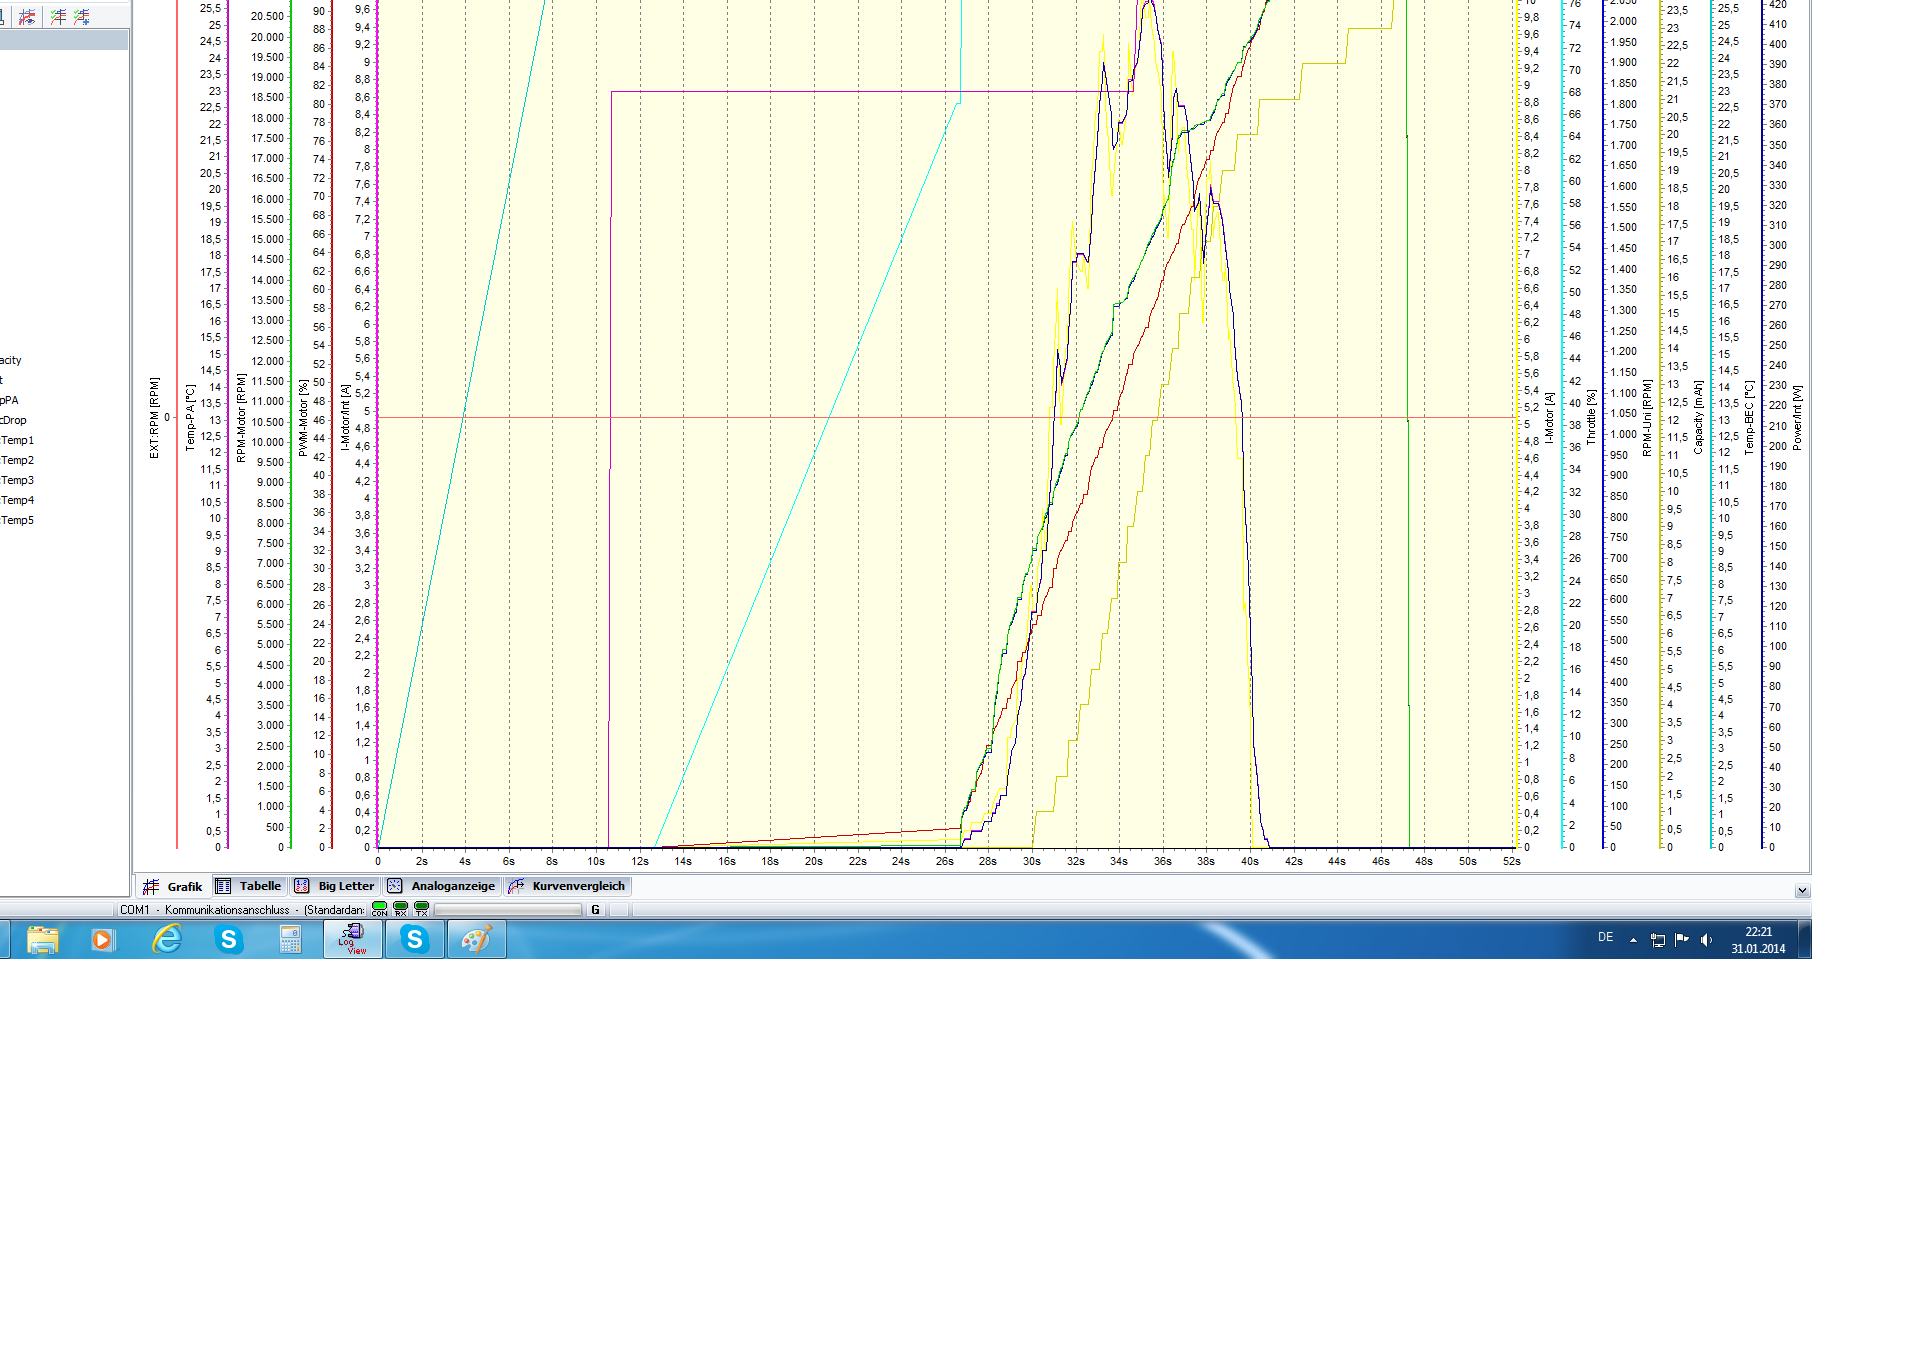Click the add curve selection plus icon
This screenshot has height=1349, width=1920.
point(82,17)
